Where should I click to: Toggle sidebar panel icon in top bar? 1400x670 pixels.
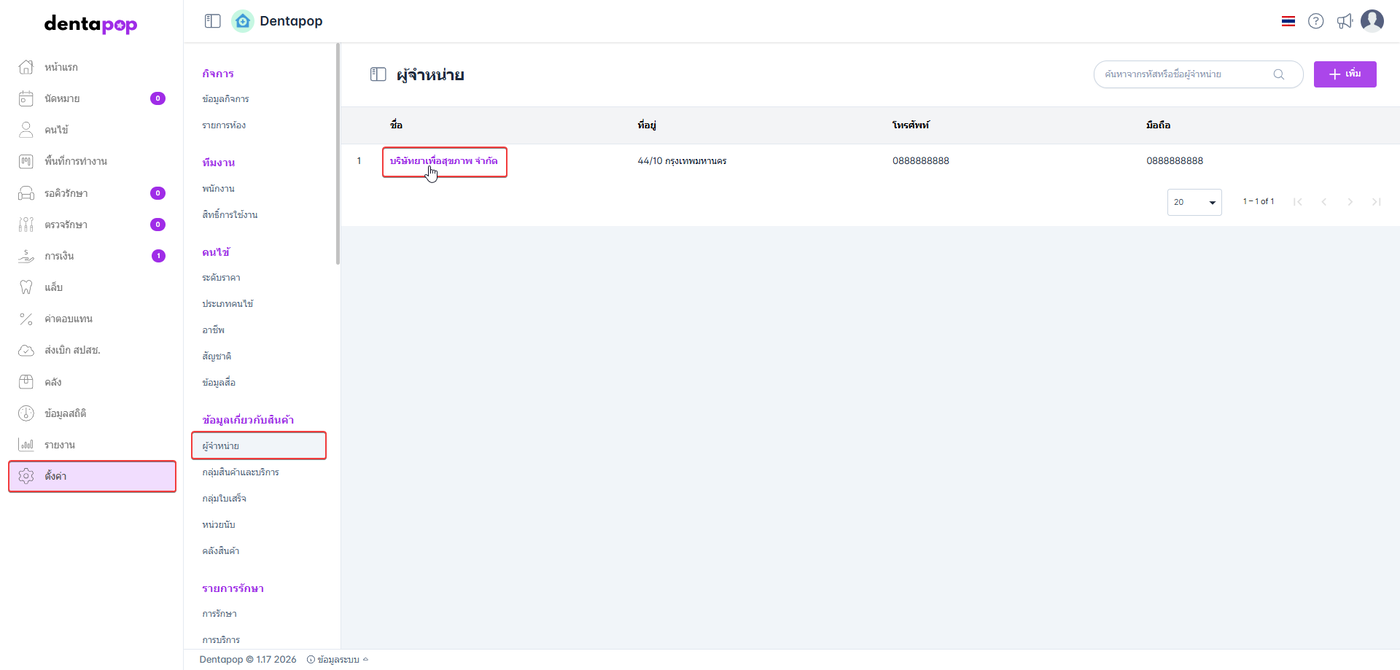click(212, 21)
